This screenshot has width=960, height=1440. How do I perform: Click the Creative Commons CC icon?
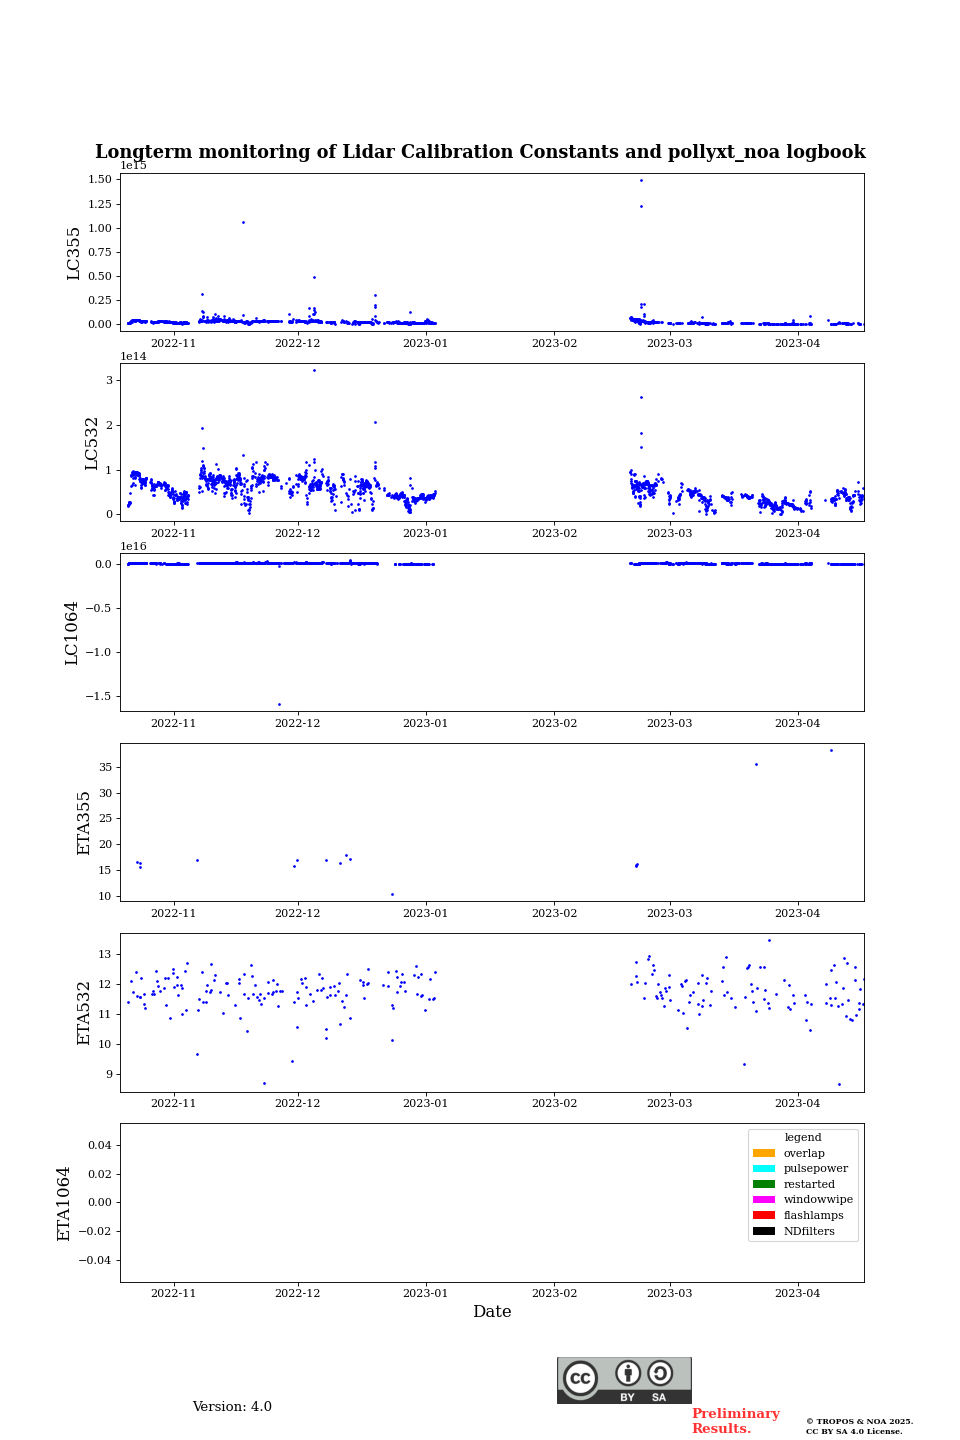[x=580, y=1378]
